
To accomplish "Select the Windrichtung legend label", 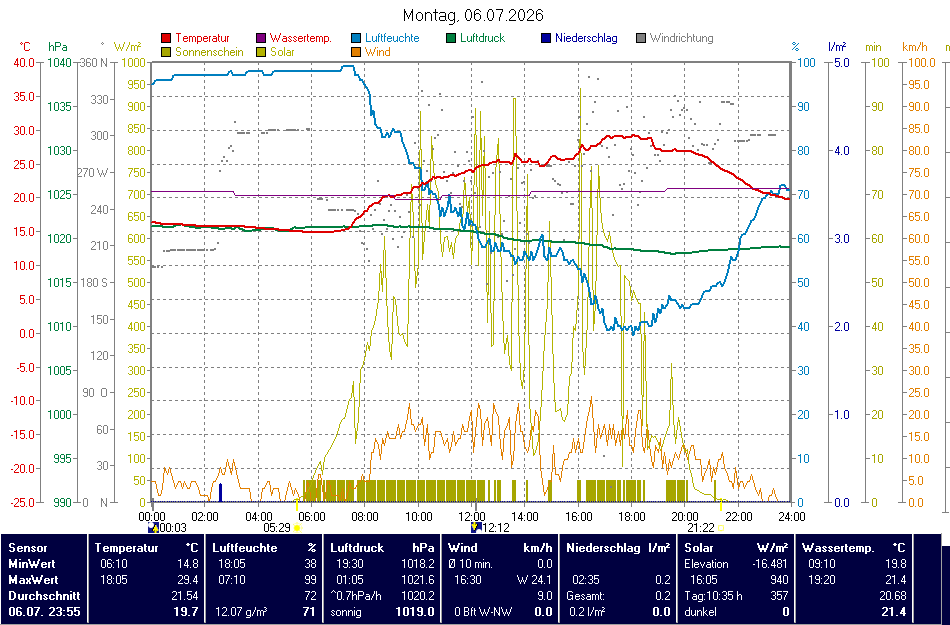I will (682, 38).
